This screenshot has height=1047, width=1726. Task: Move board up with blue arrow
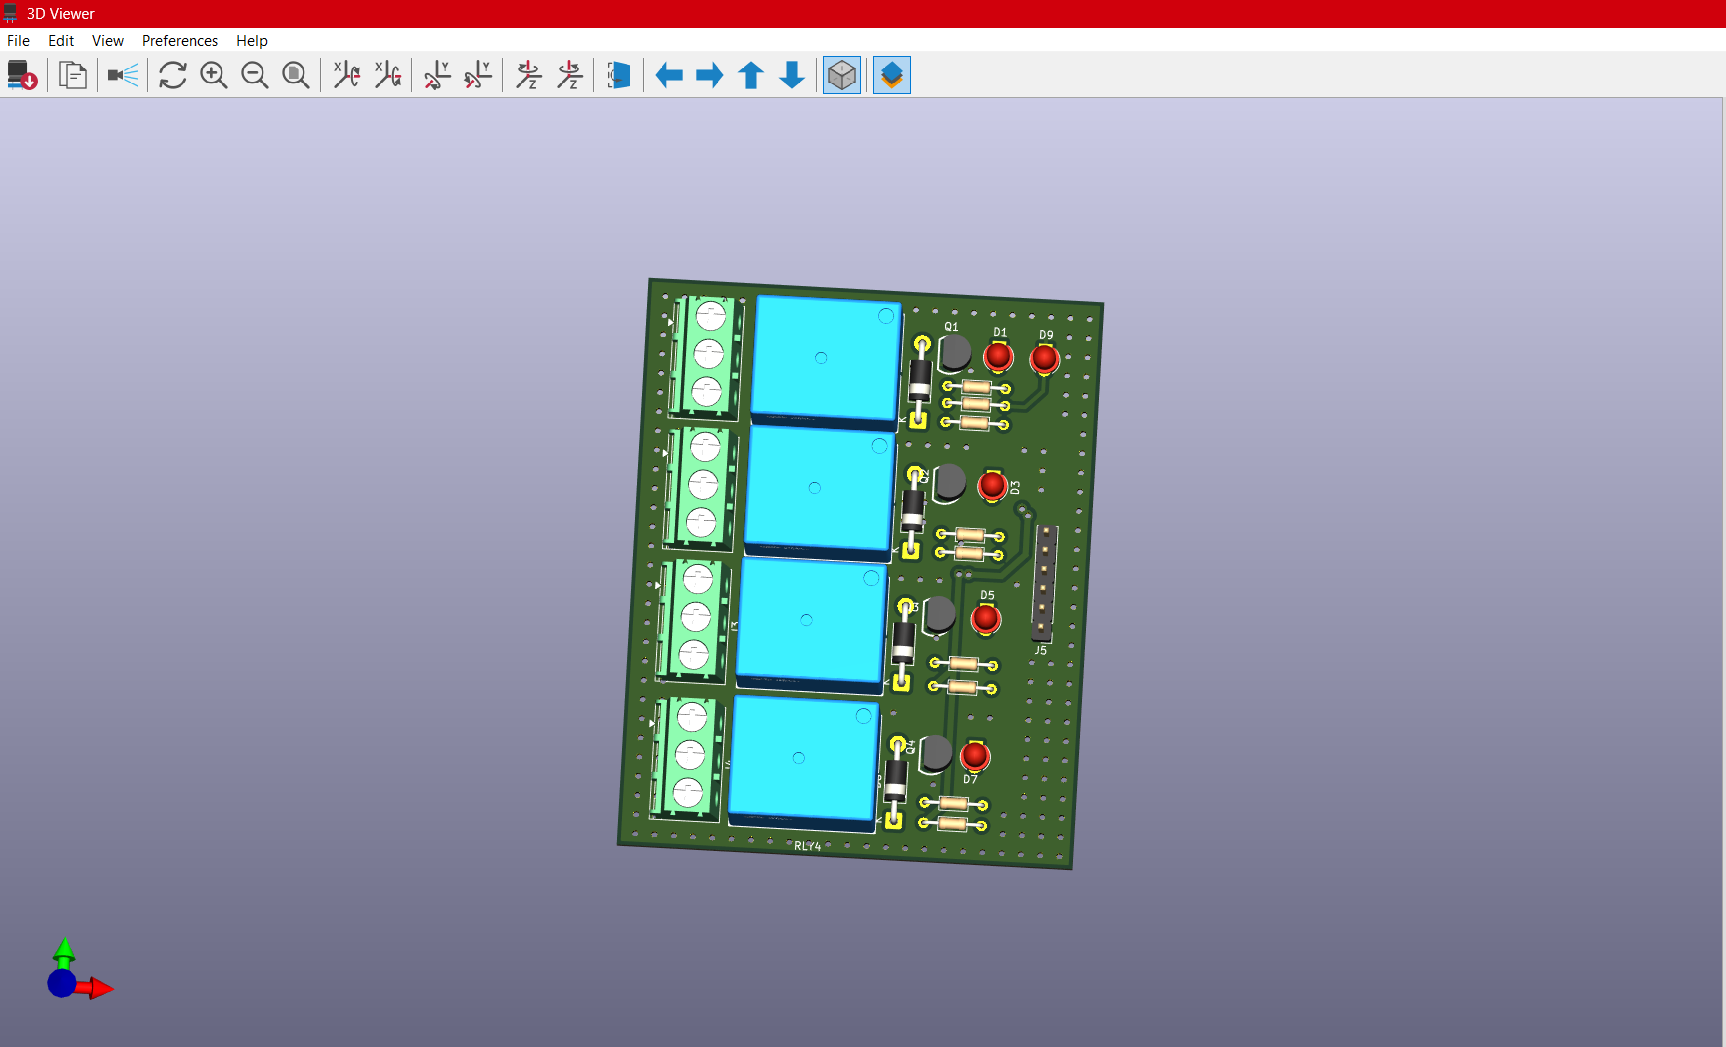(751, 75)
